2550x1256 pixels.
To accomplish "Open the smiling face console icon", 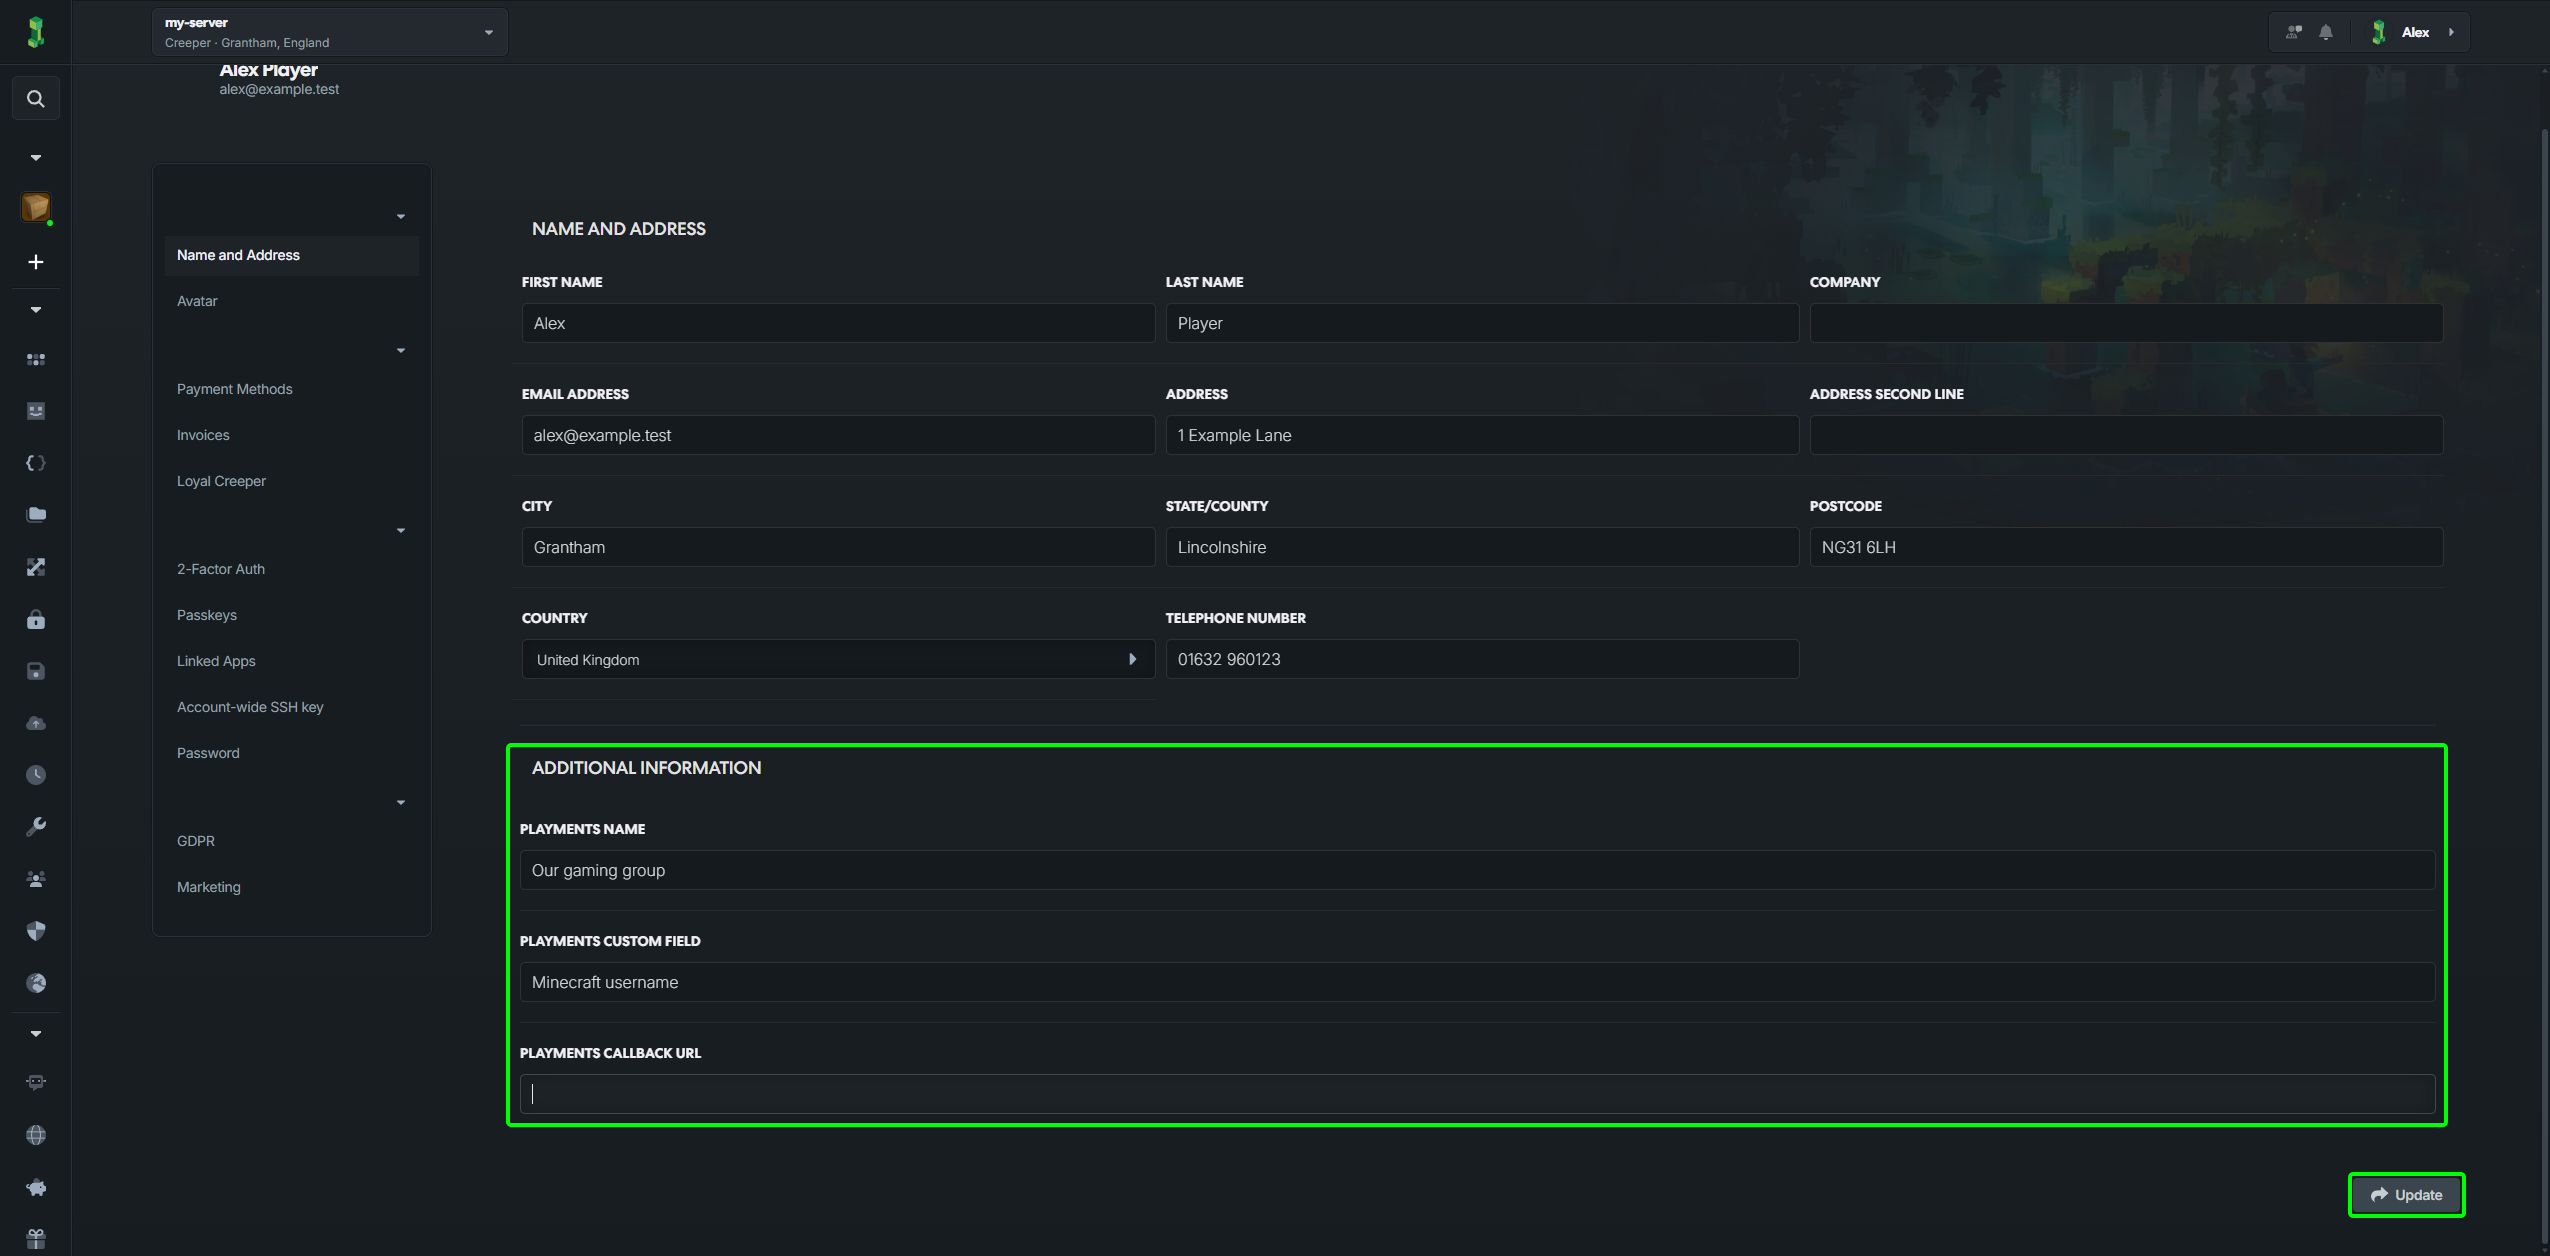I will tap(36, 411).
